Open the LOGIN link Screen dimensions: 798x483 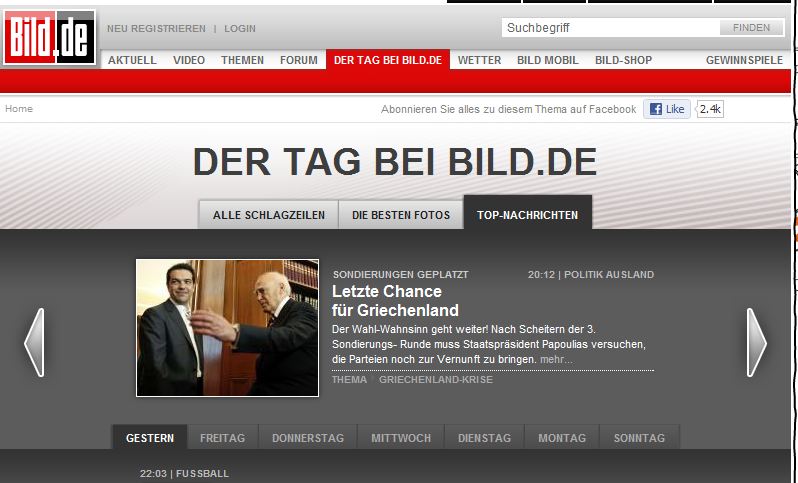click(x=240, y=29)
